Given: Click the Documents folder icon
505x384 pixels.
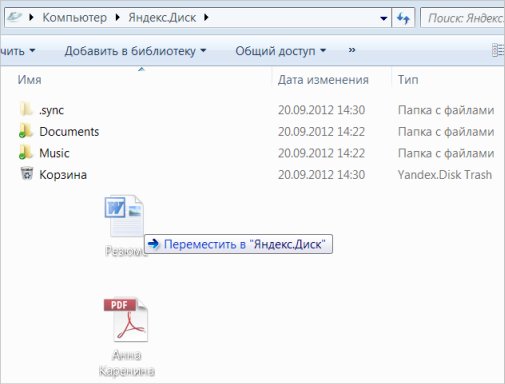Looking at the screenshot, I should [26, 131].
